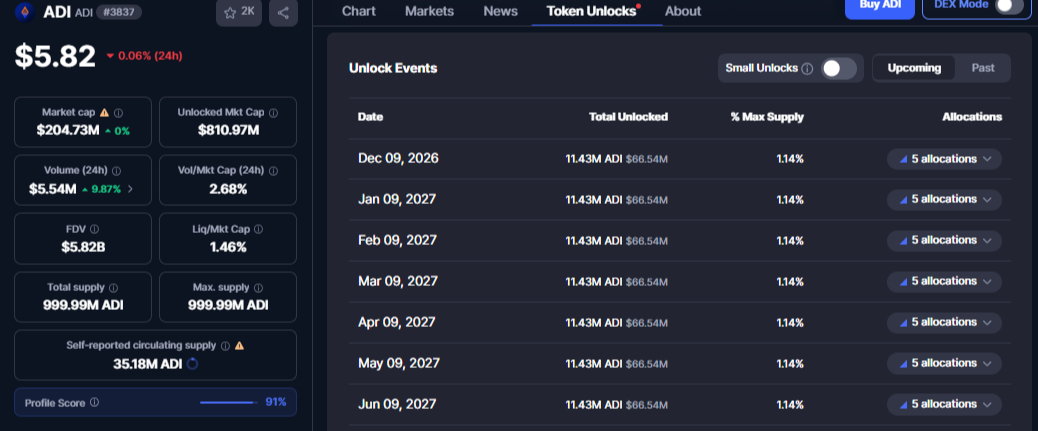Open the Token Unlocks tab

point(593,11)
